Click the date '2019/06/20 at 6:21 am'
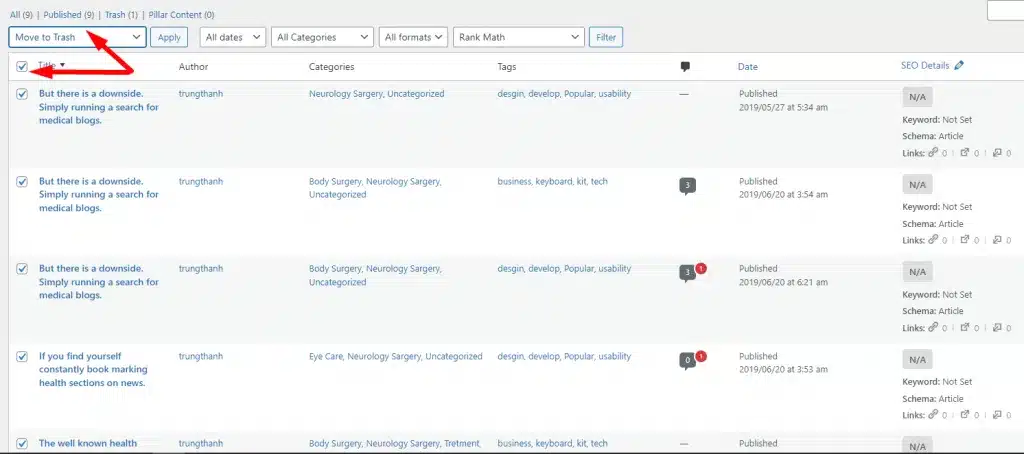1024x454 pixels. coord(784,282)
